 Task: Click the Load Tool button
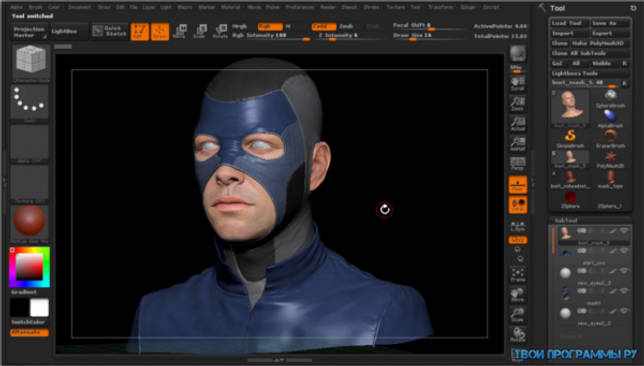(570, 23)
